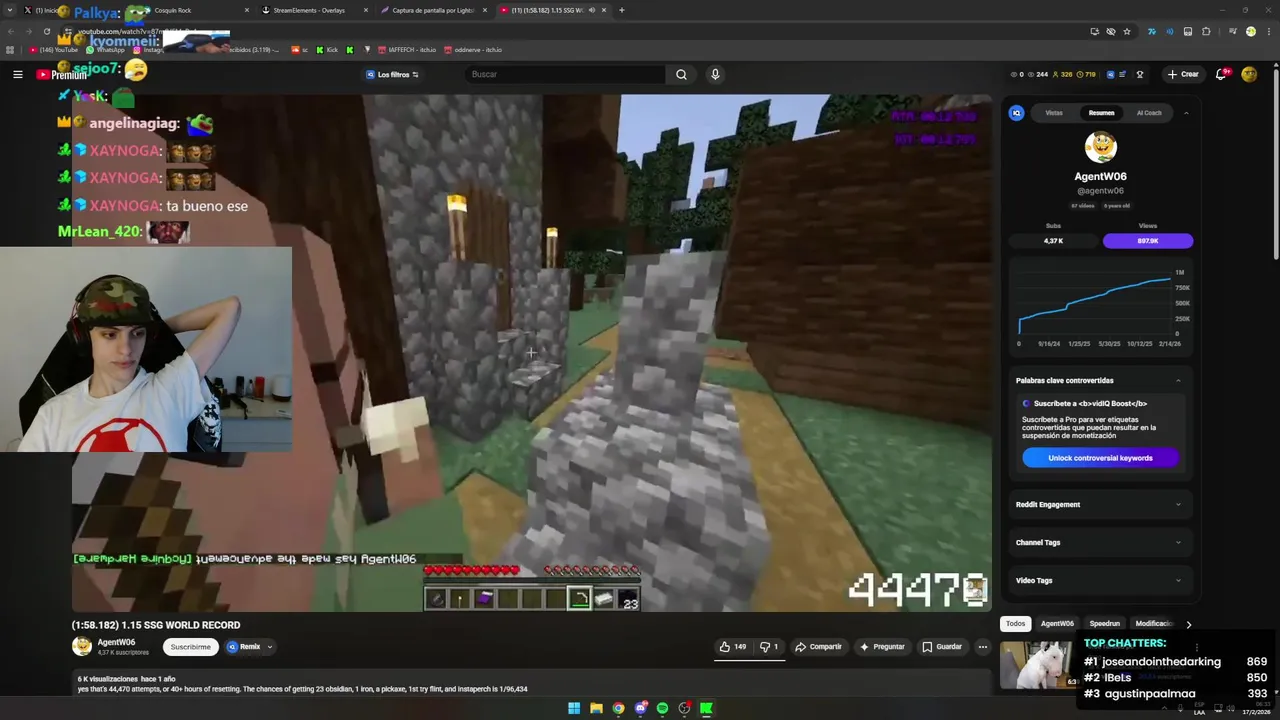Click in the Buscar search field
This screenshot has width=1280, height=720.
point(565,74)
